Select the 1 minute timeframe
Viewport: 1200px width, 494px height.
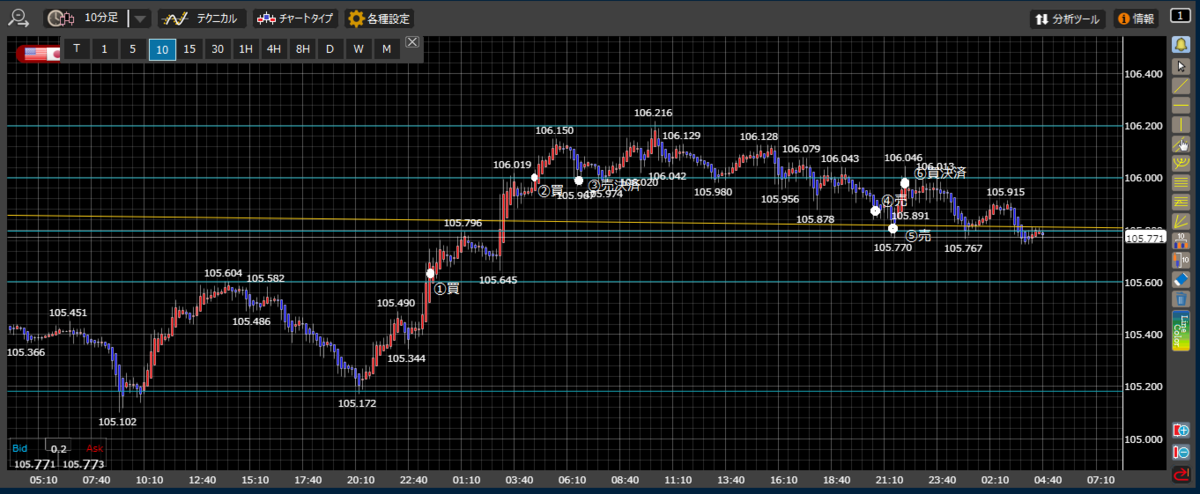point(105,49)
